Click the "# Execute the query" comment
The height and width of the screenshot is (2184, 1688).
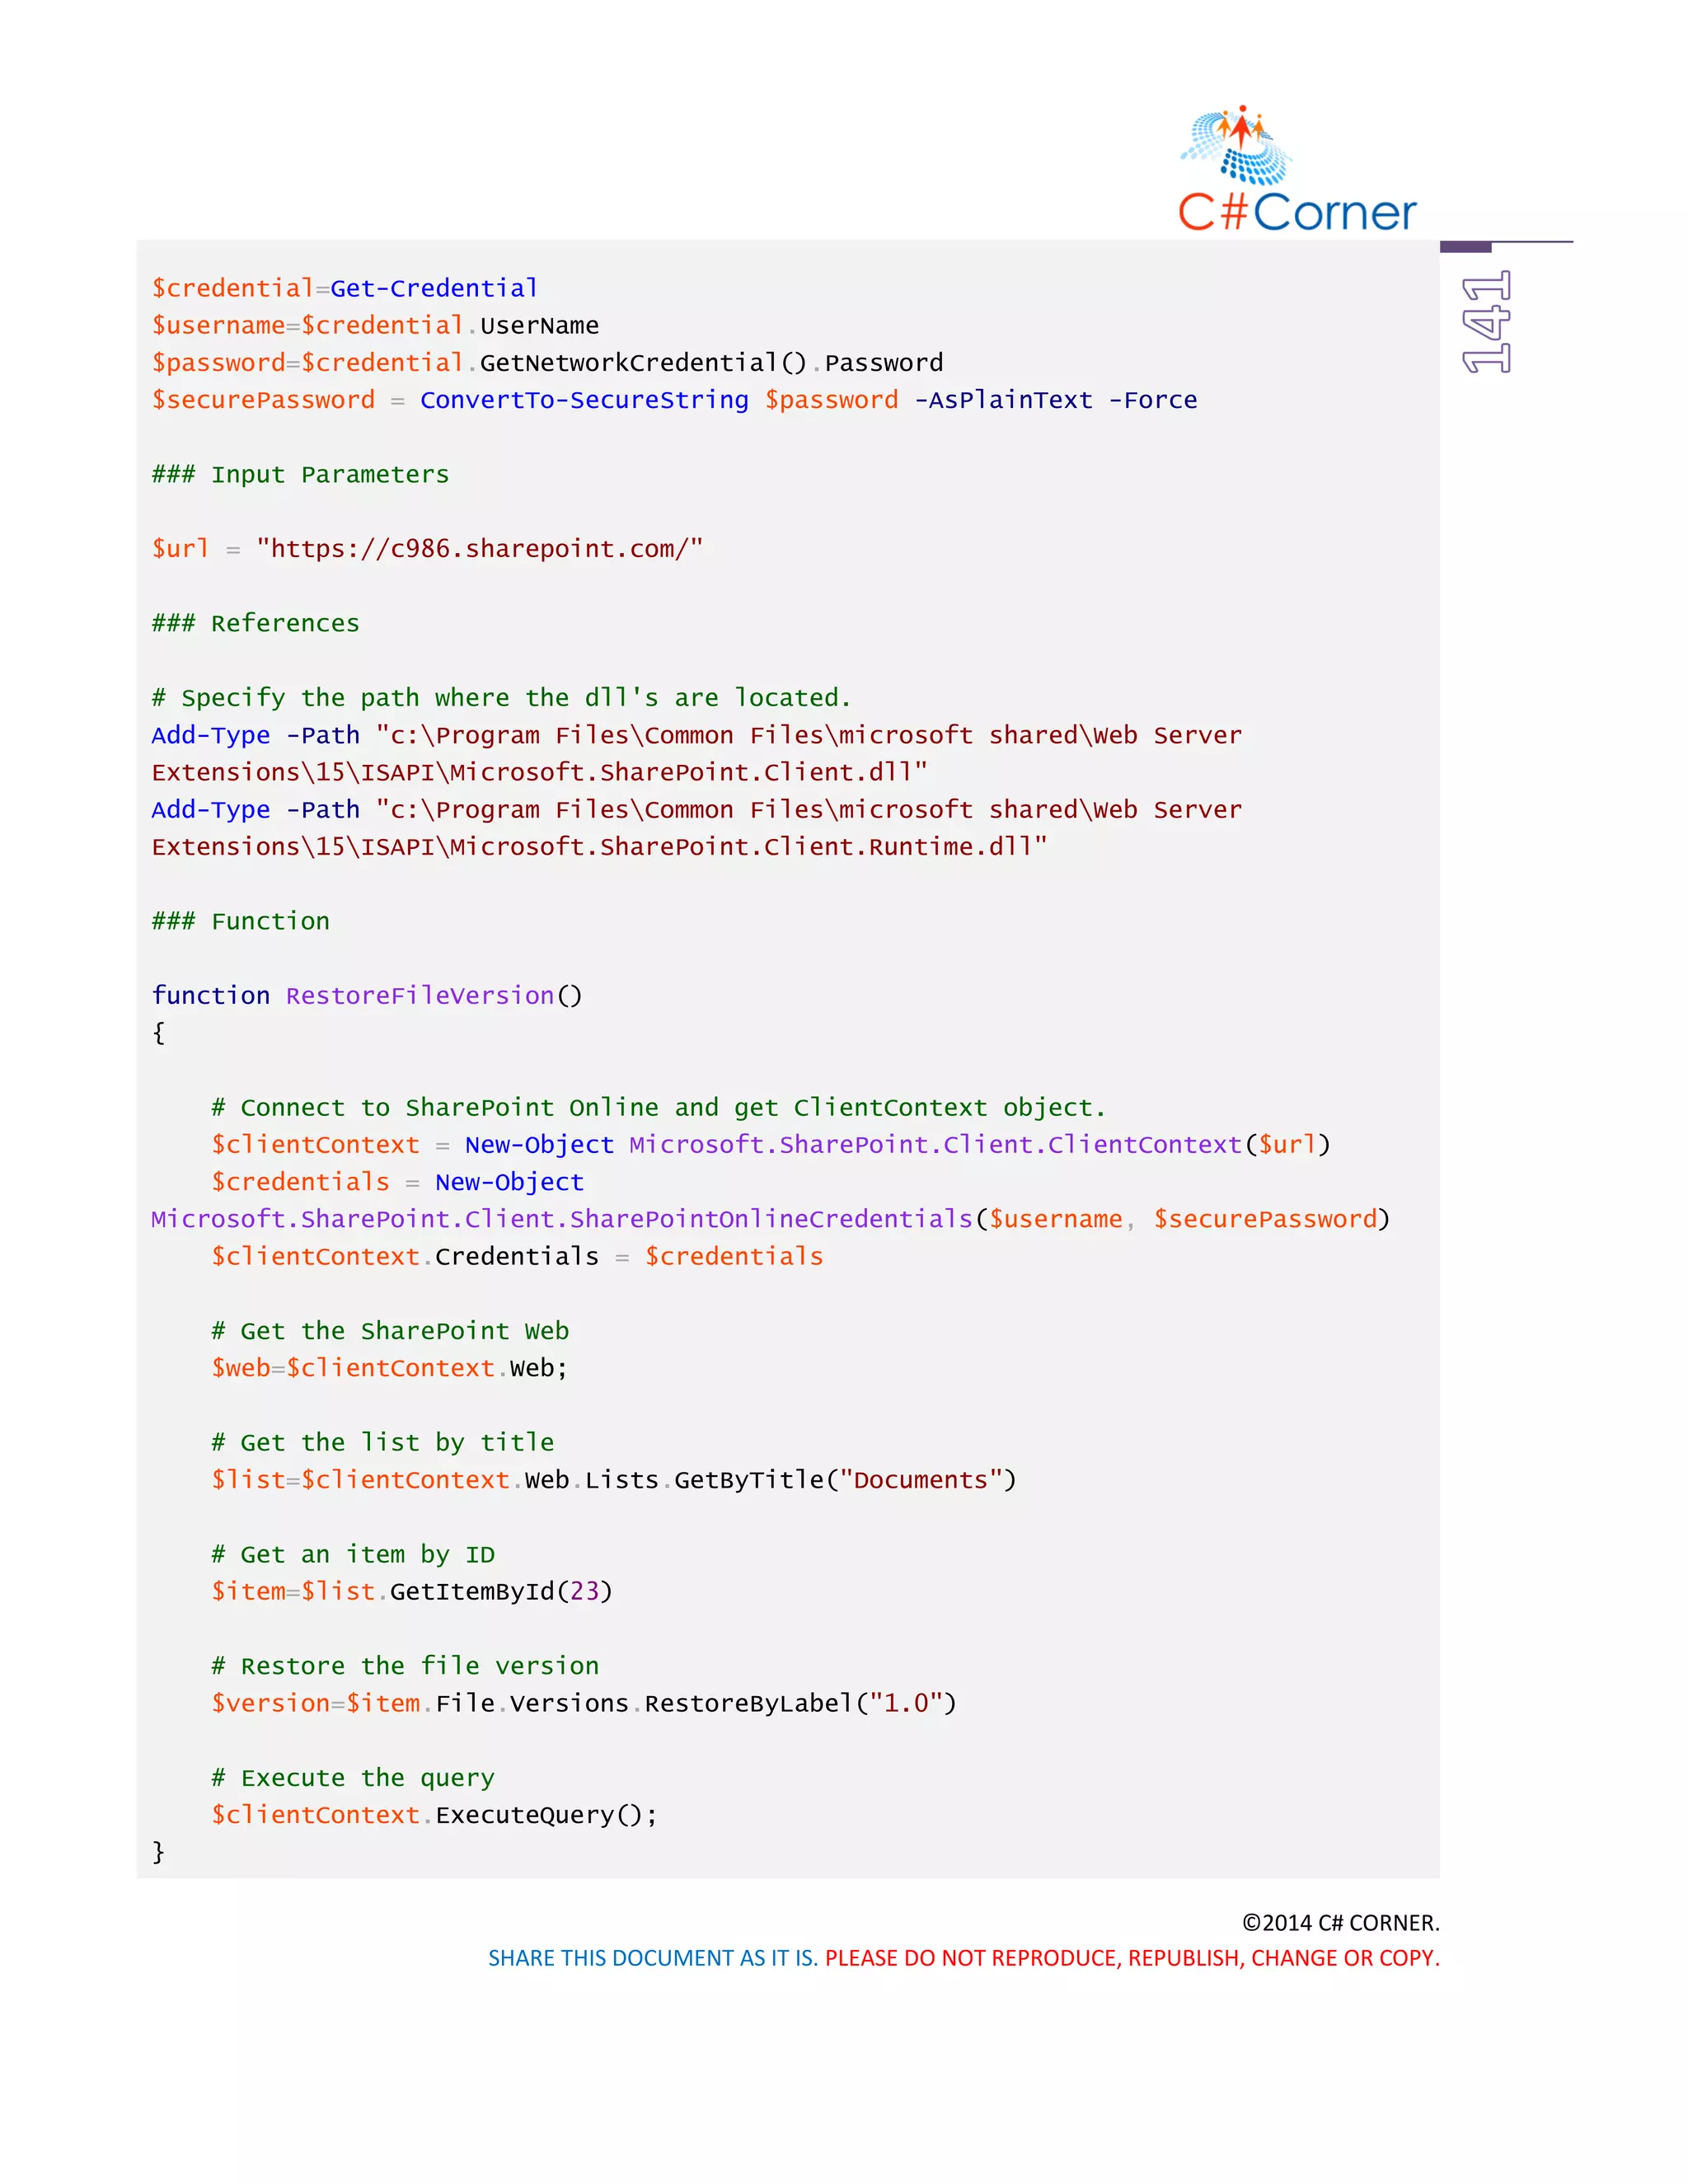point(353,1779)
